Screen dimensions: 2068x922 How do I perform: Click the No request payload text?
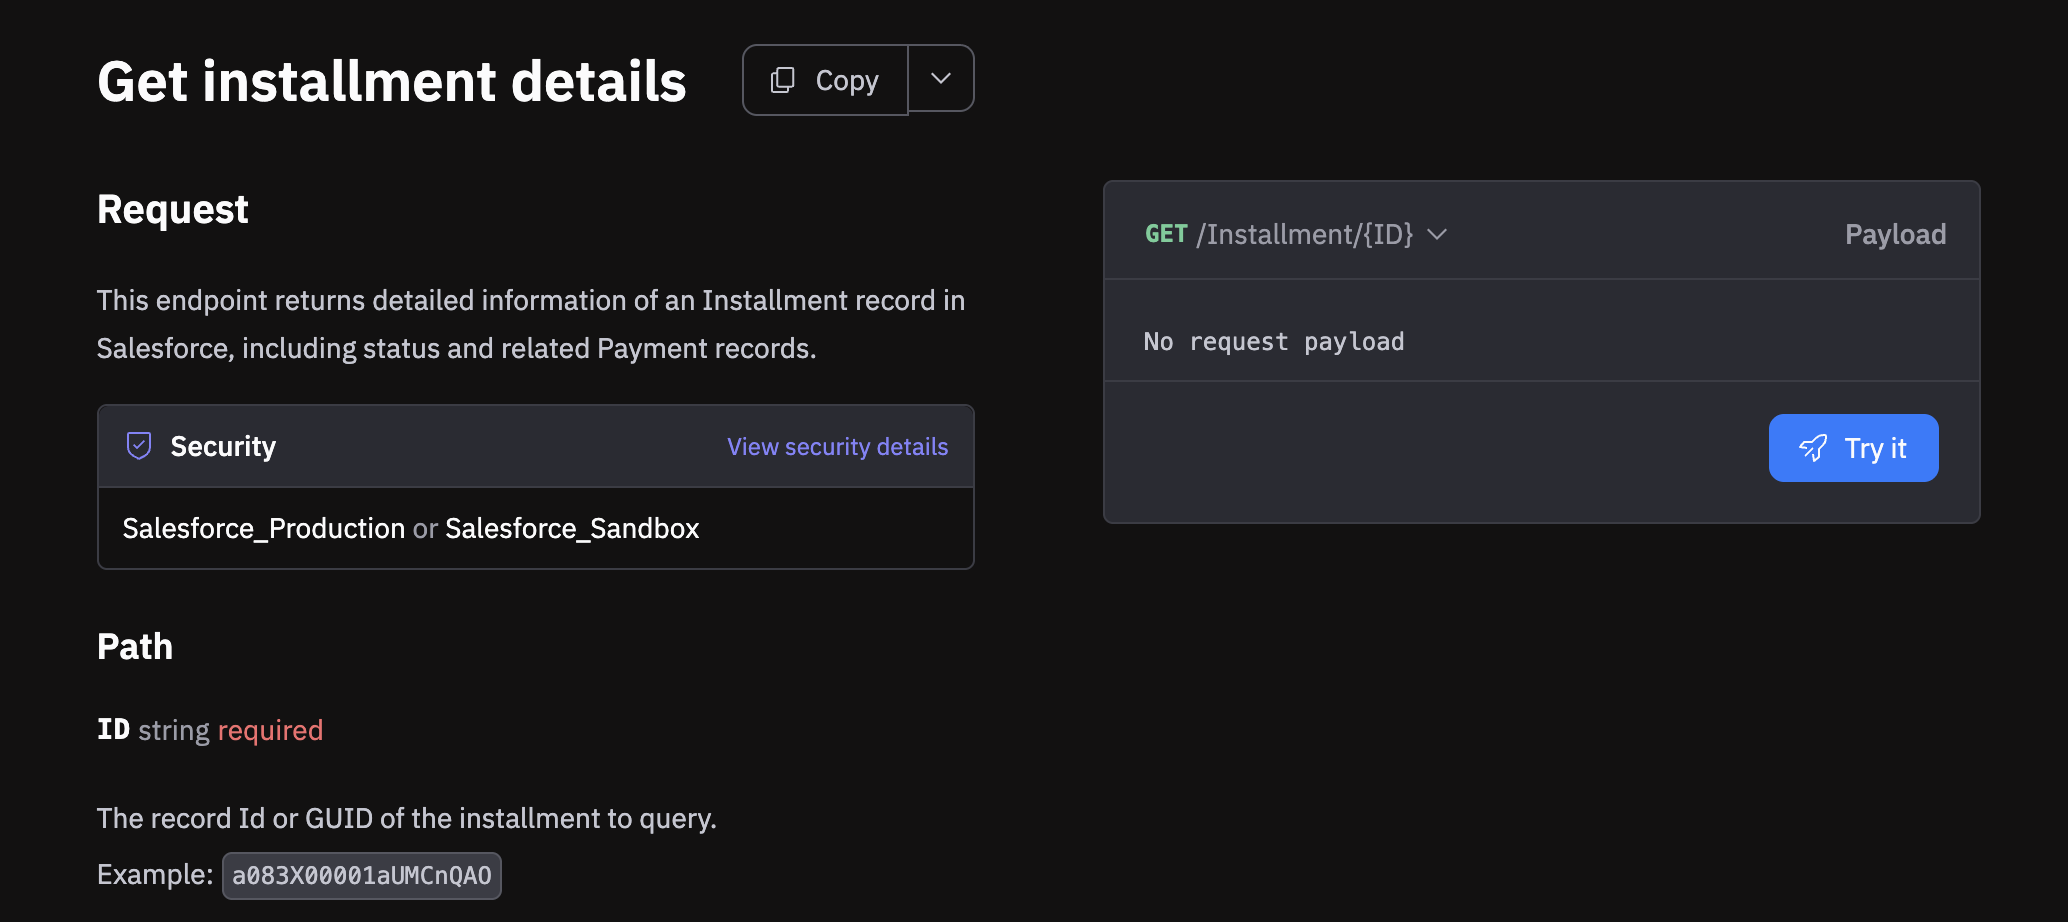(1274, 342)
